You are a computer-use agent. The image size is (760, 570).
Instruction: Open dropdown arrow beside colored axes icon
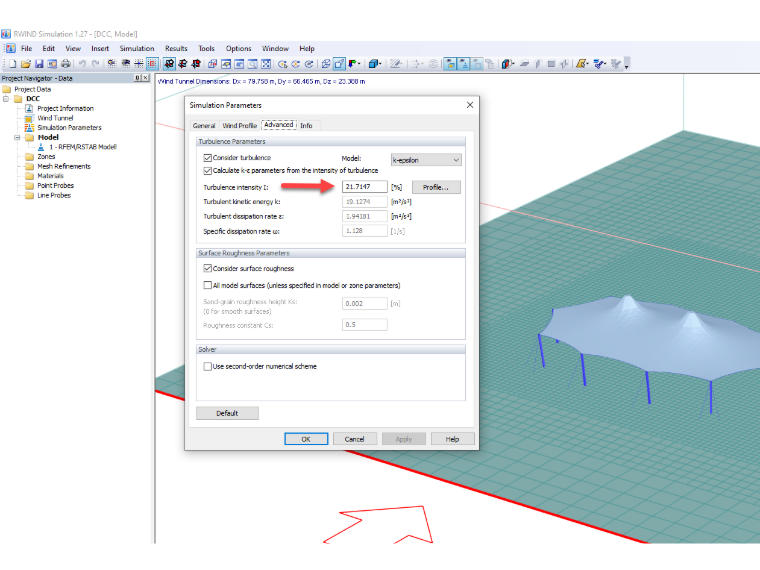[359, 63]
